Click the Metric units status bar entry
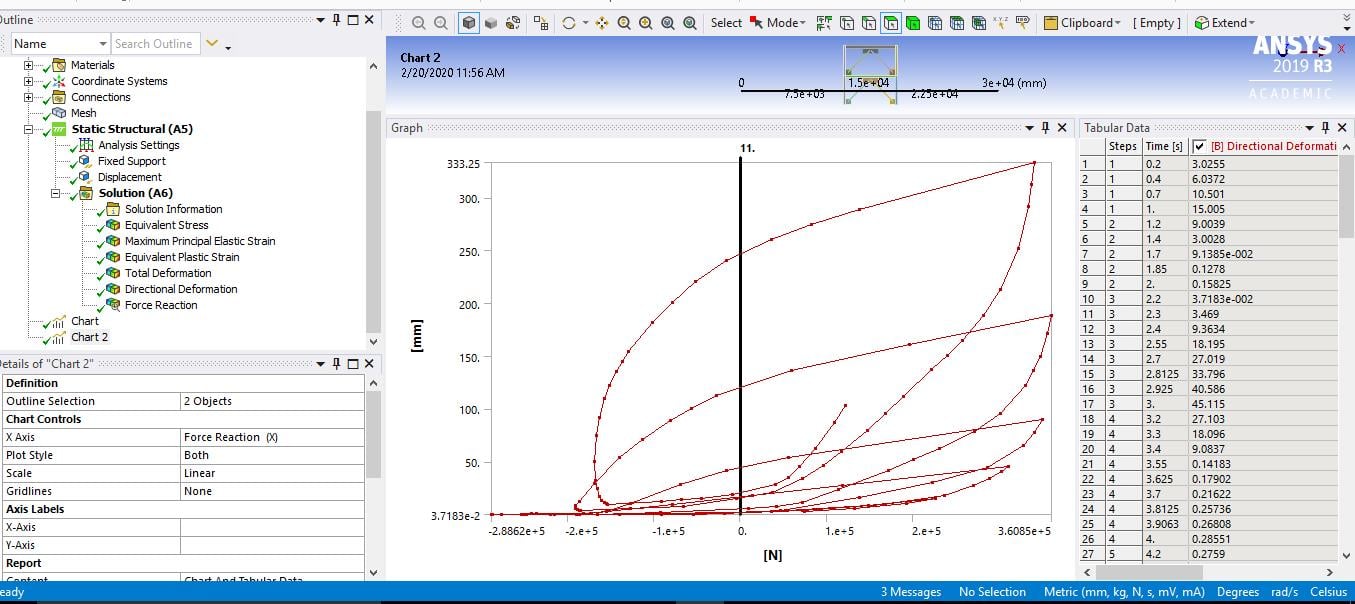This screenshot has height=604, width=1355. (x=1123, y=592)
